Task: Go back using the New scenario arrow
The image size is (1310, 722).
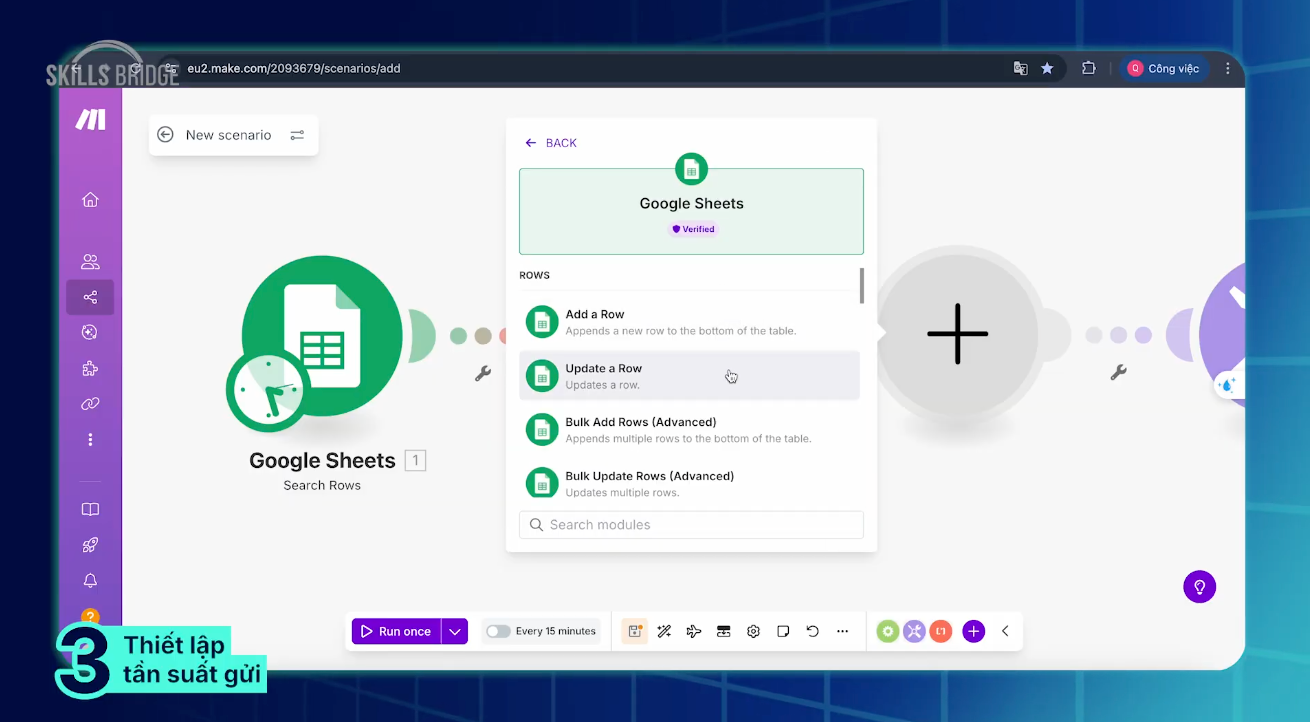Action: 166,135
